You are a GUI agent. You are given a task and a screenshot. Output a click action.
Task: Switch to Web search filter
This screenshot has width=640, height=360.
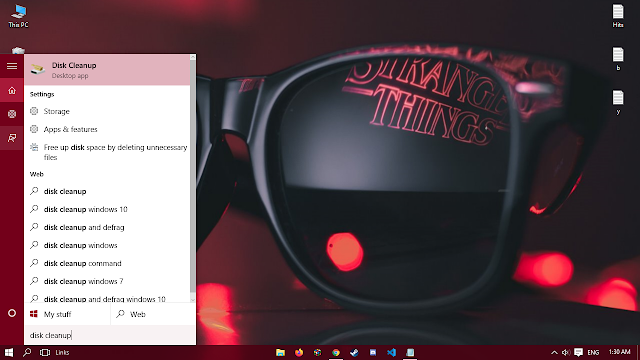(153, 314)
